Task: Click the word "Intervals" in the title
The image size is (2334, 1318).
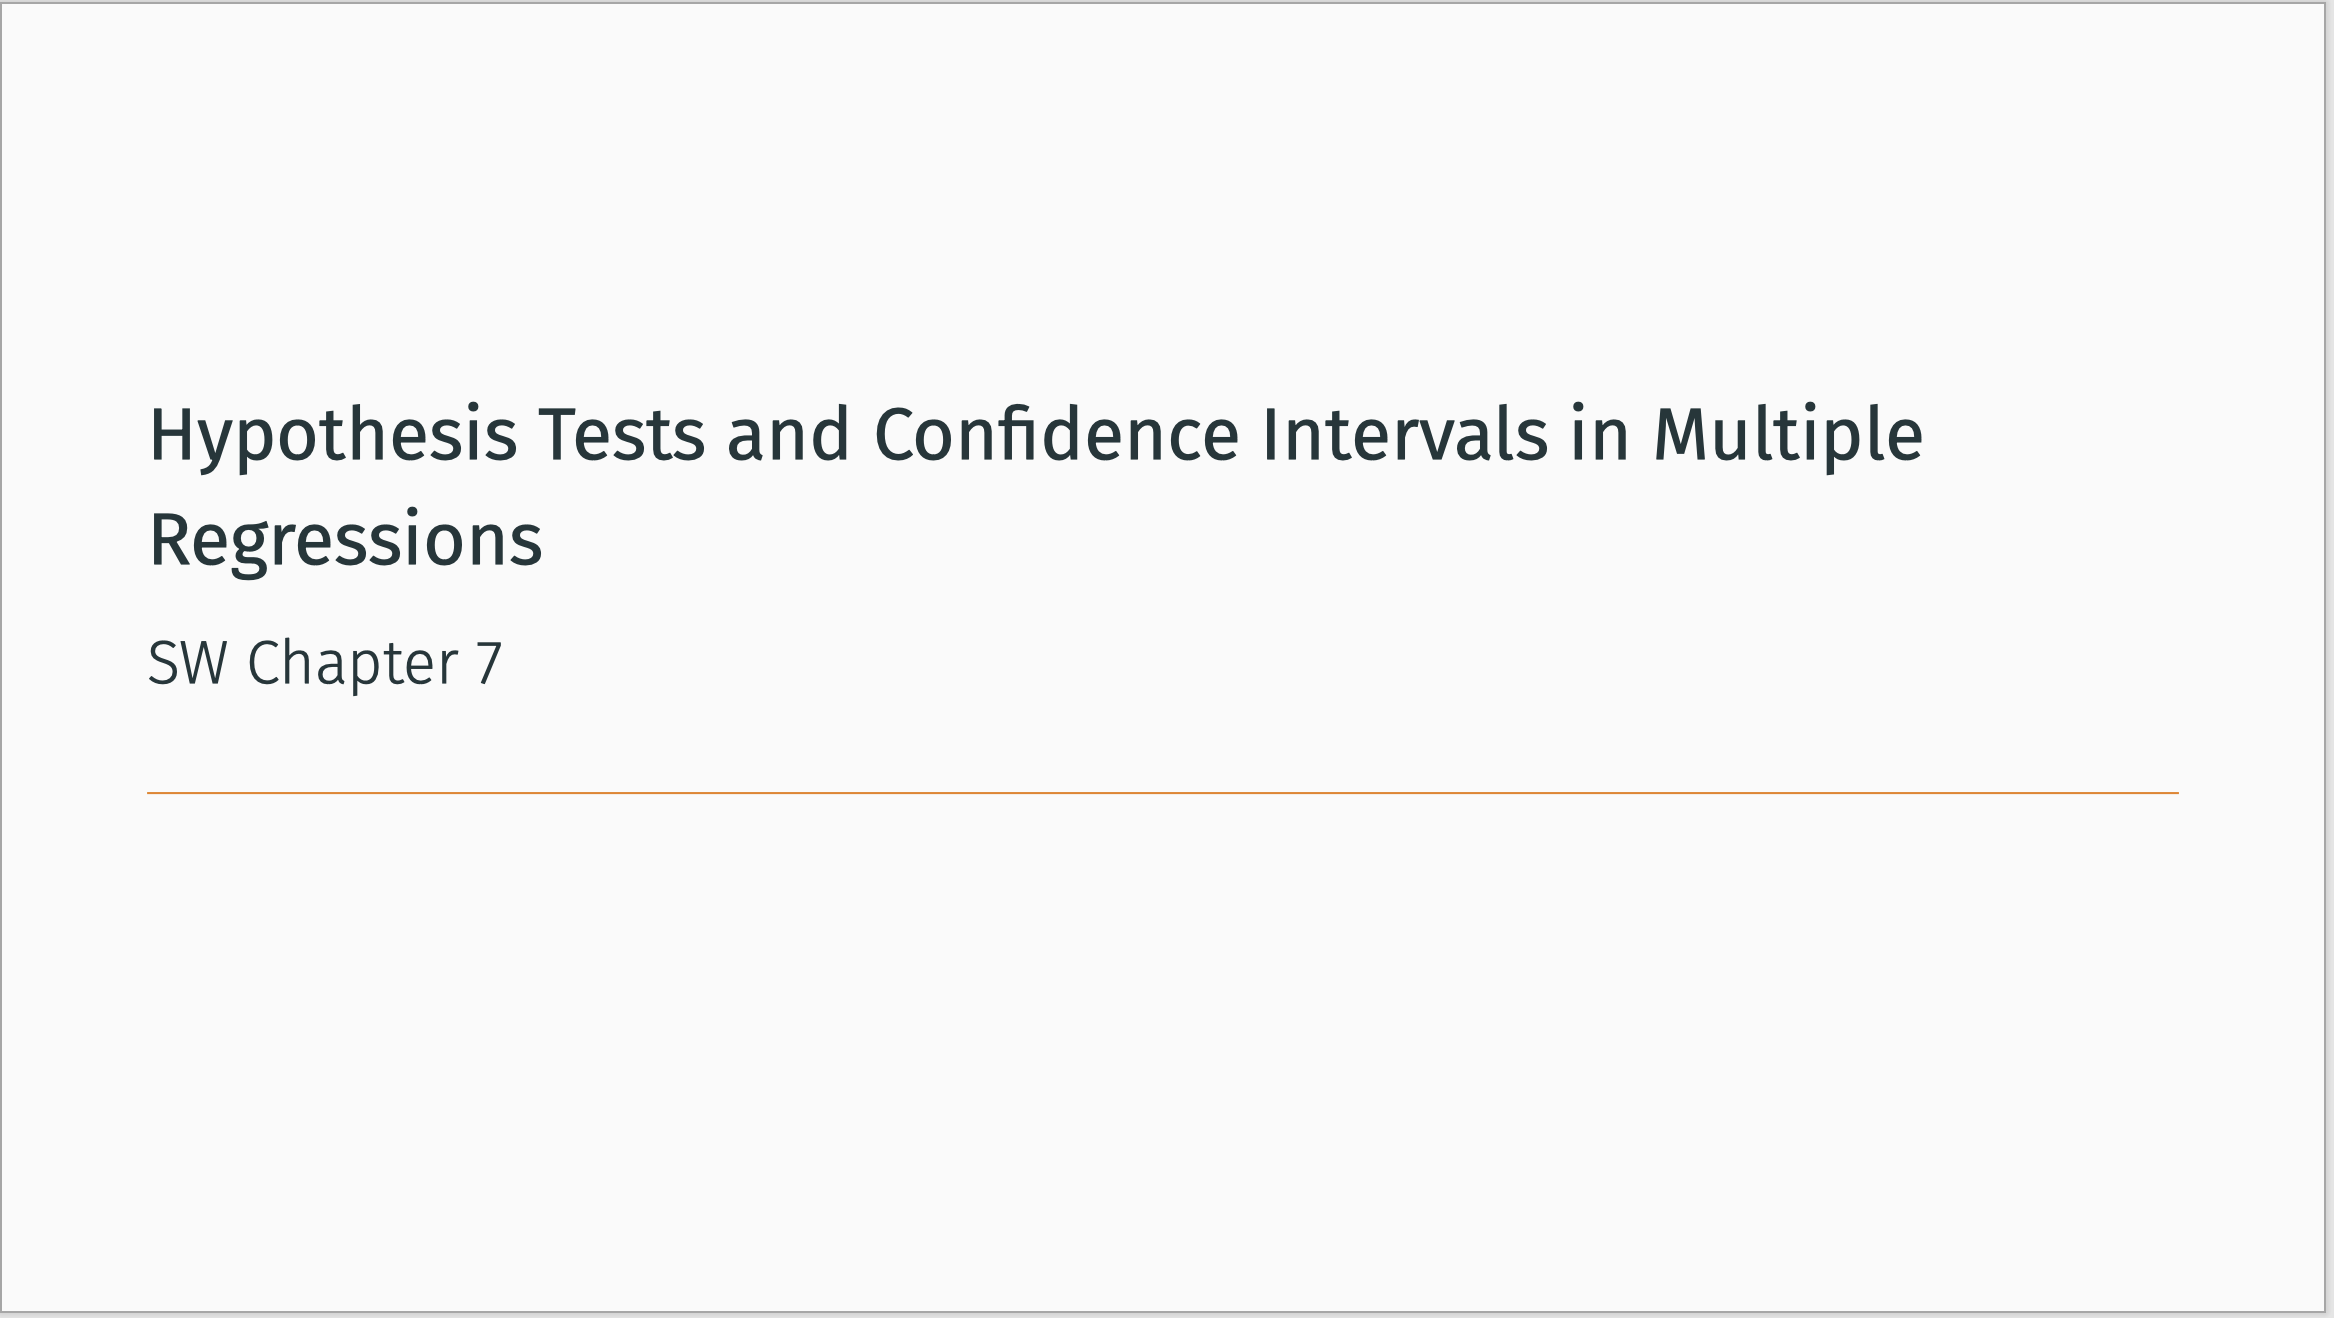Action: pyautogui.click(x=1405, y=436)
